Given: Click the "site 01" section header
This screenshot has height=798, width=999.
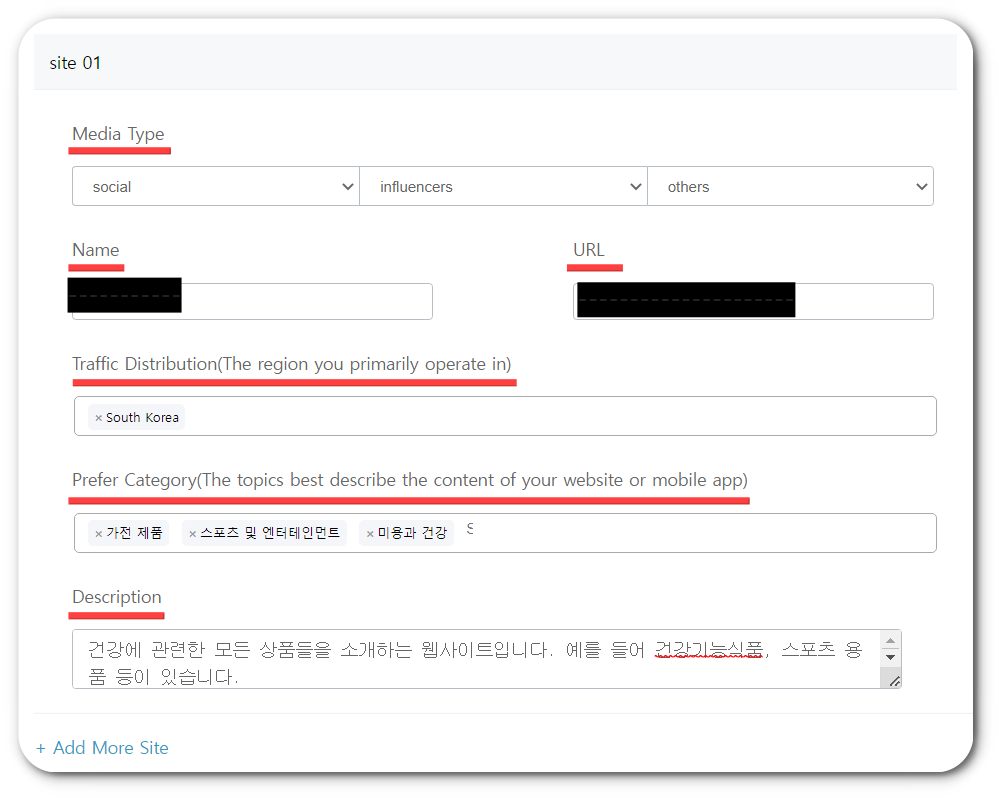Looking at the screenshot, I should tap(75, 62).
